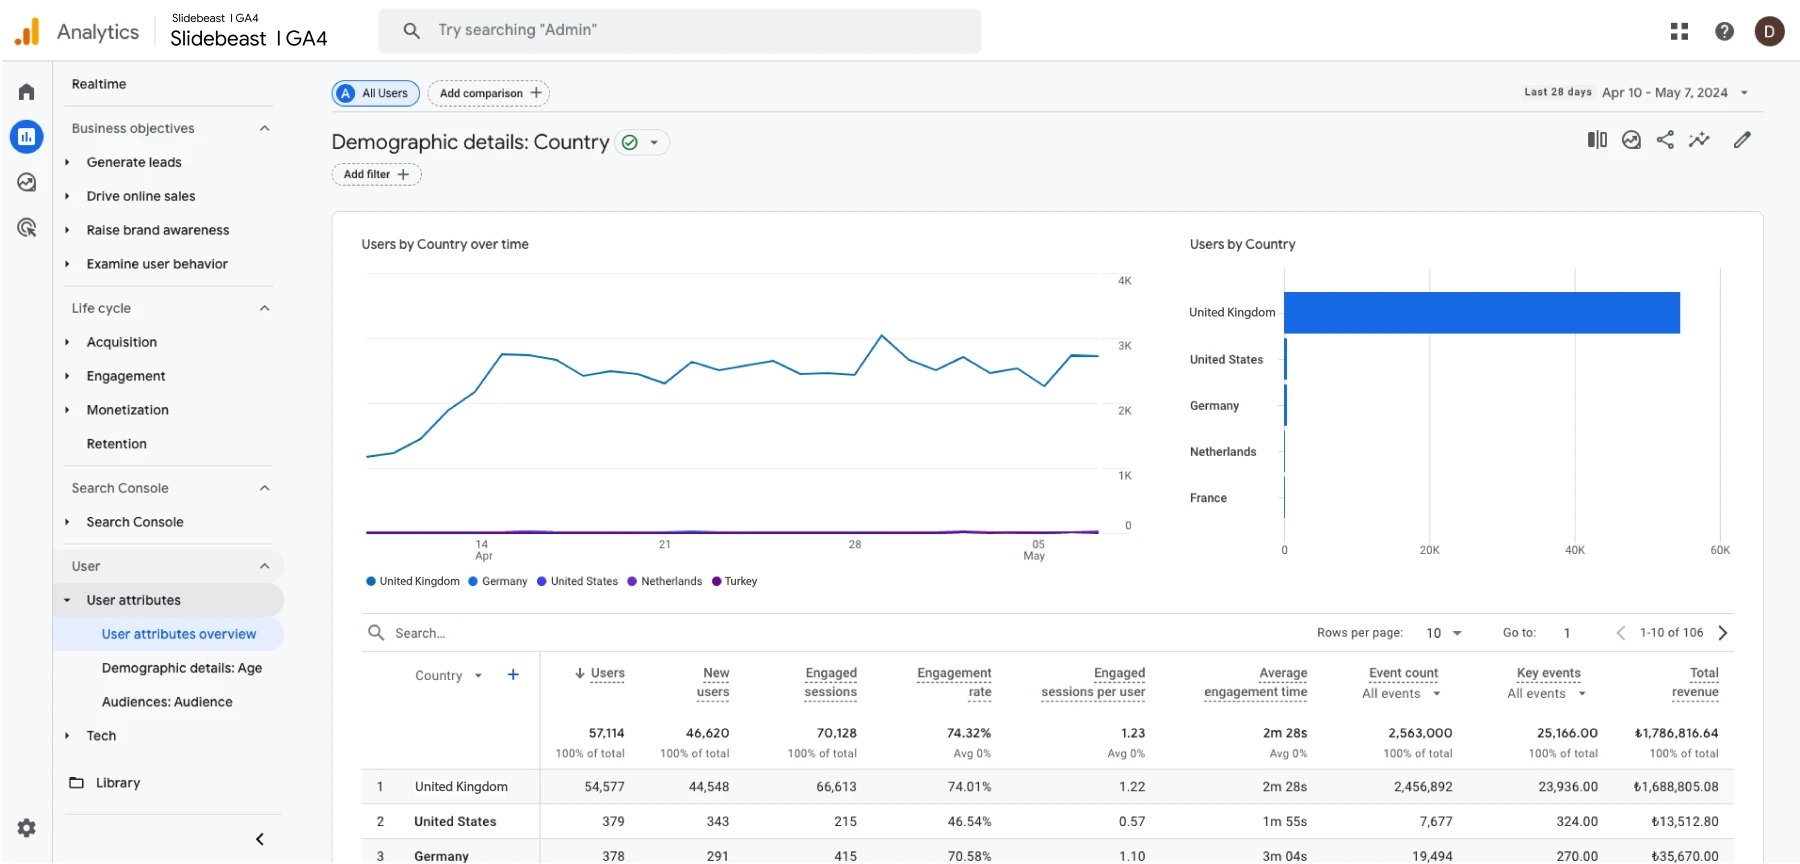Click Turkey legend dot

(x=716, y=581)
